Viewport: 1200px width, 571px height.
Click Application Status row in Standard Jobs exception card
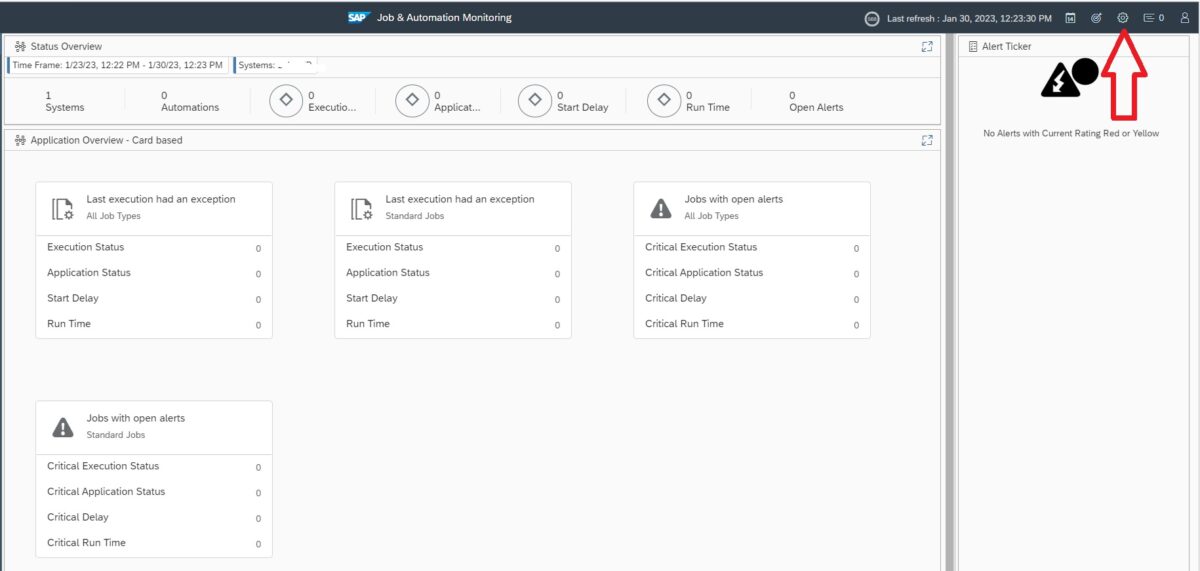(x=453, y=273)
